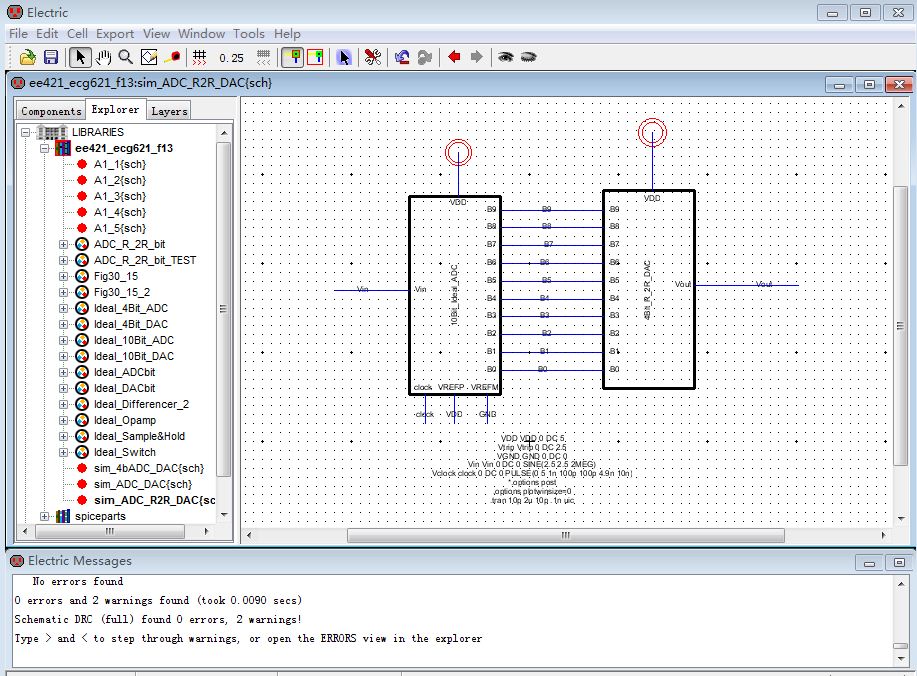Select the Pan hand tool

pyautogui.click(x=104, y=57)
